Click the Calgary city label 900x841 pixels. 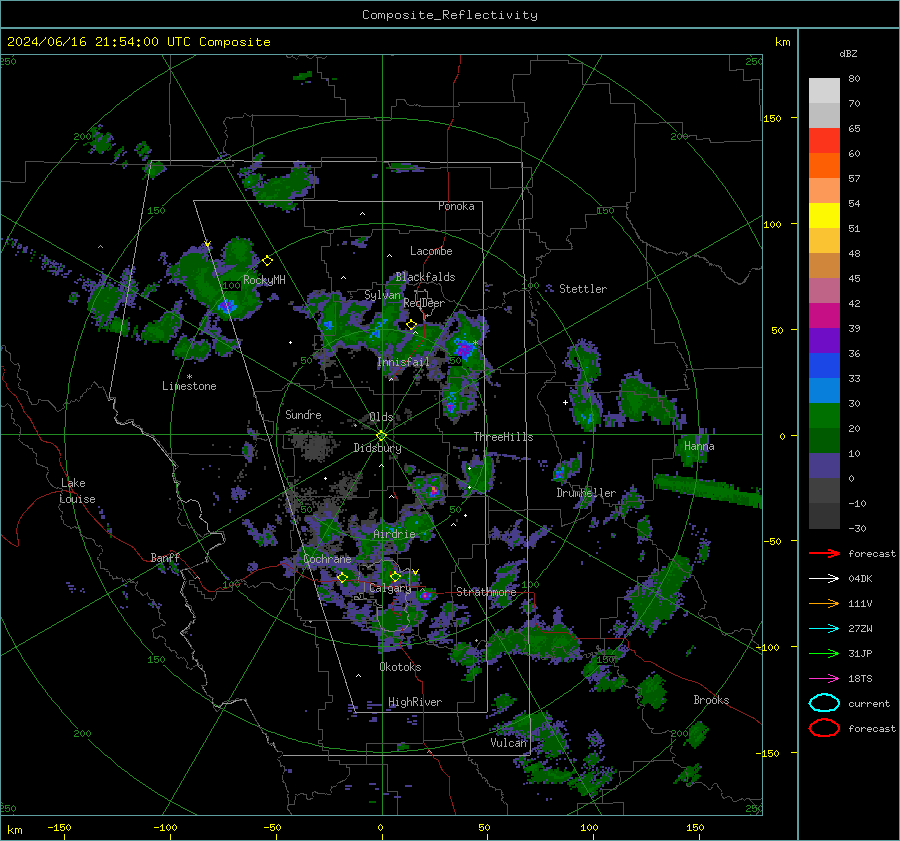click(x=390, y=588)
